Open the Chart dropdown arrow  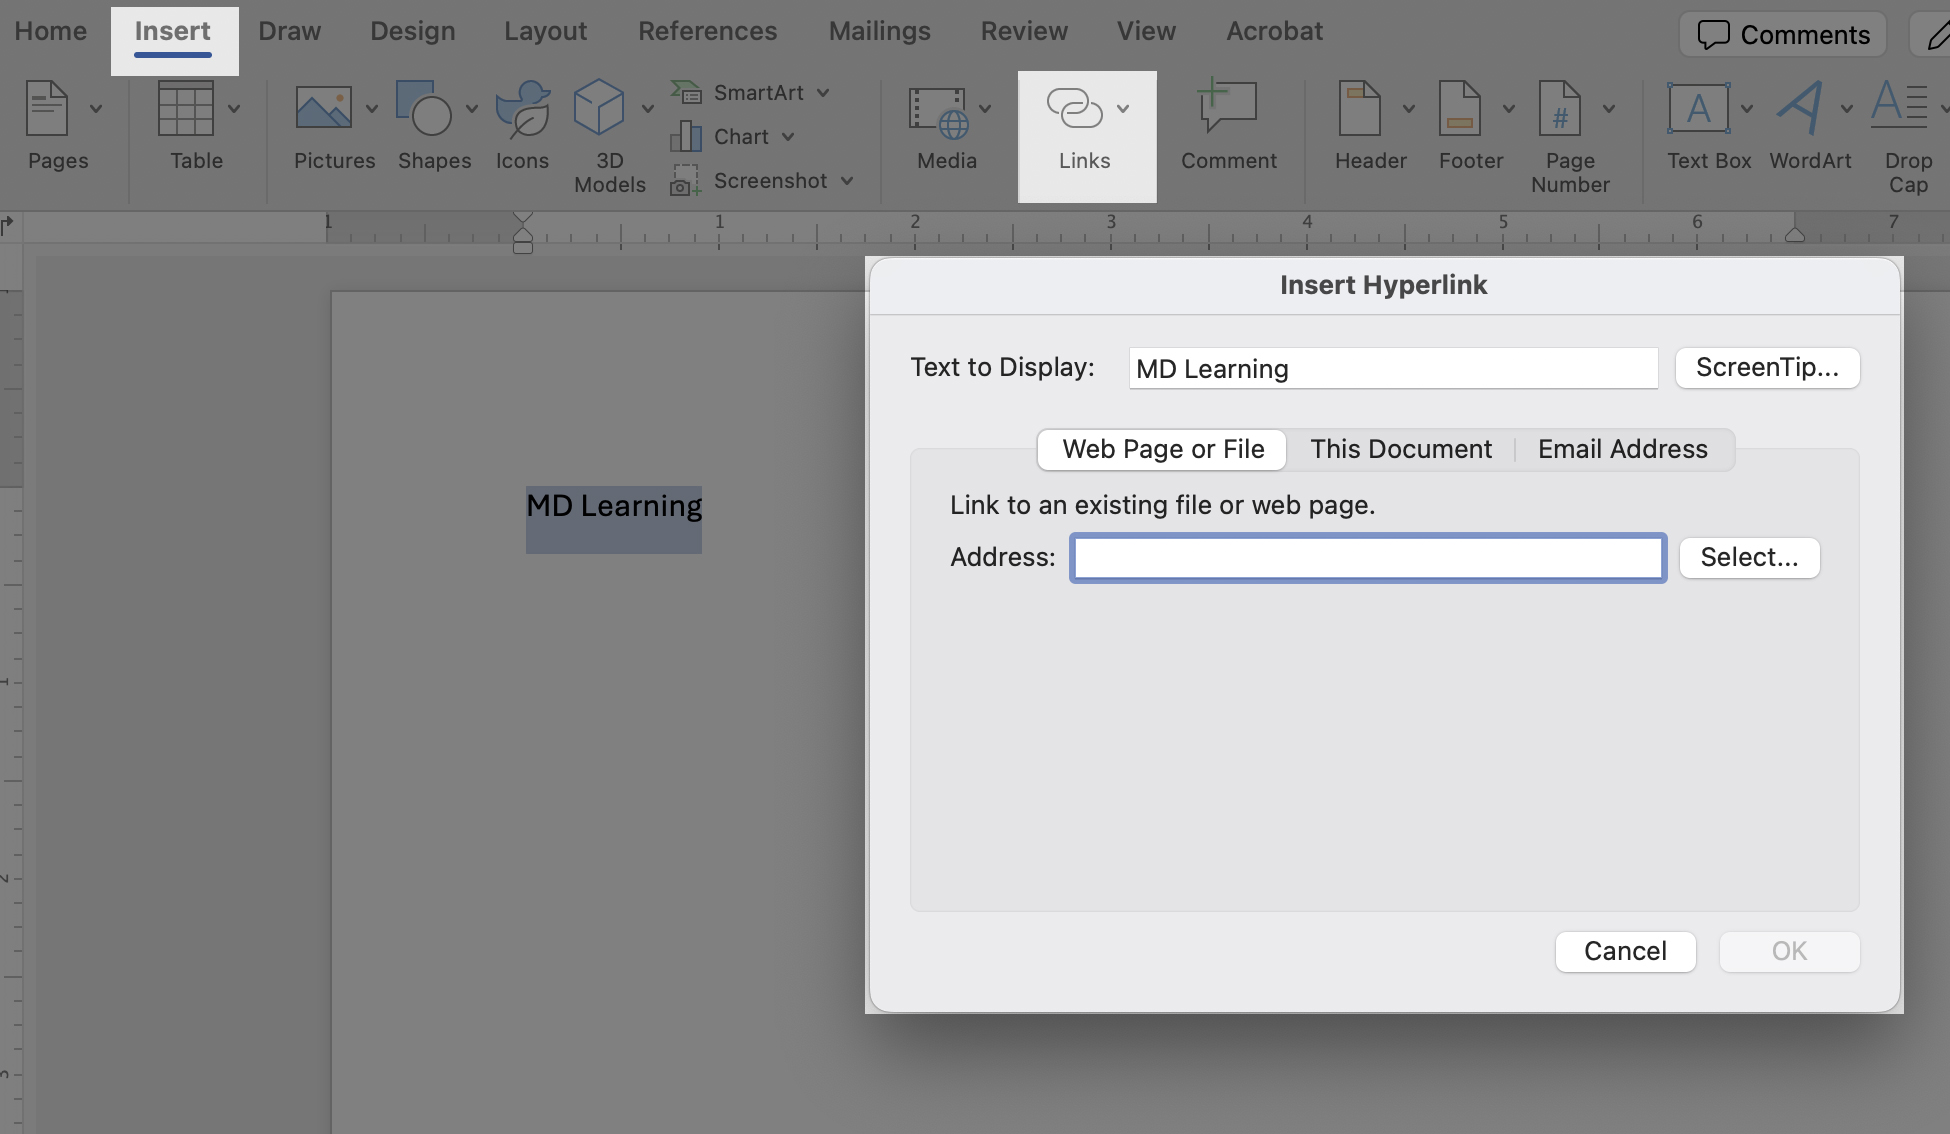point(788,137)
